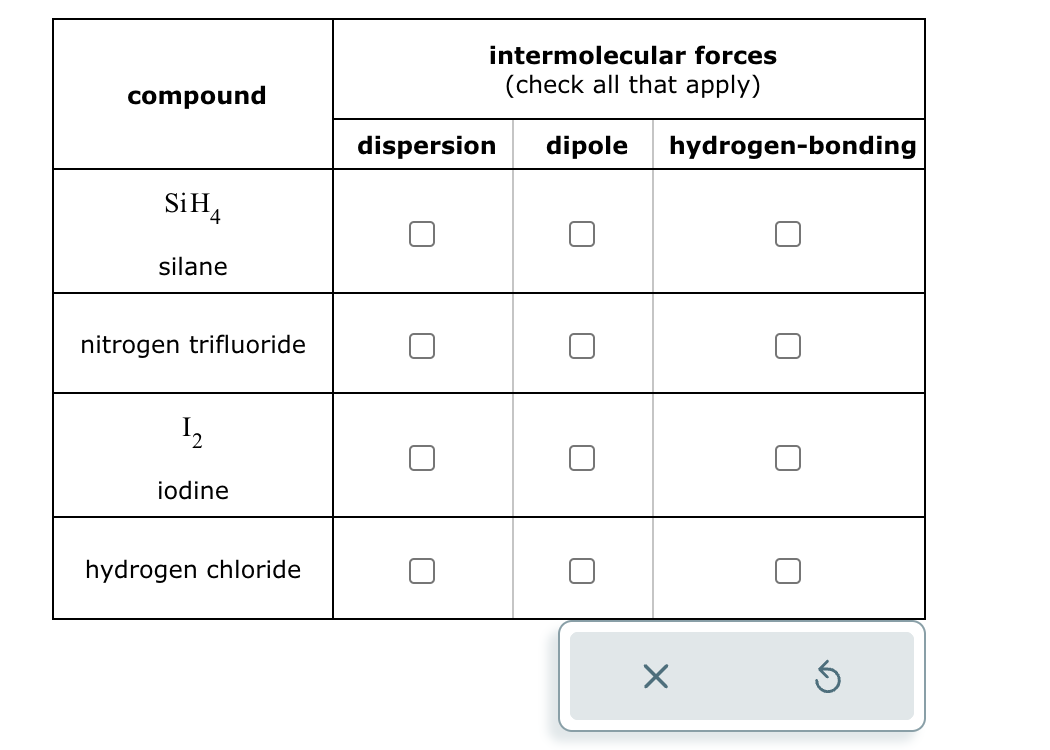
Task: Check the dipole box for iodine
Action: tap(582, 458)
